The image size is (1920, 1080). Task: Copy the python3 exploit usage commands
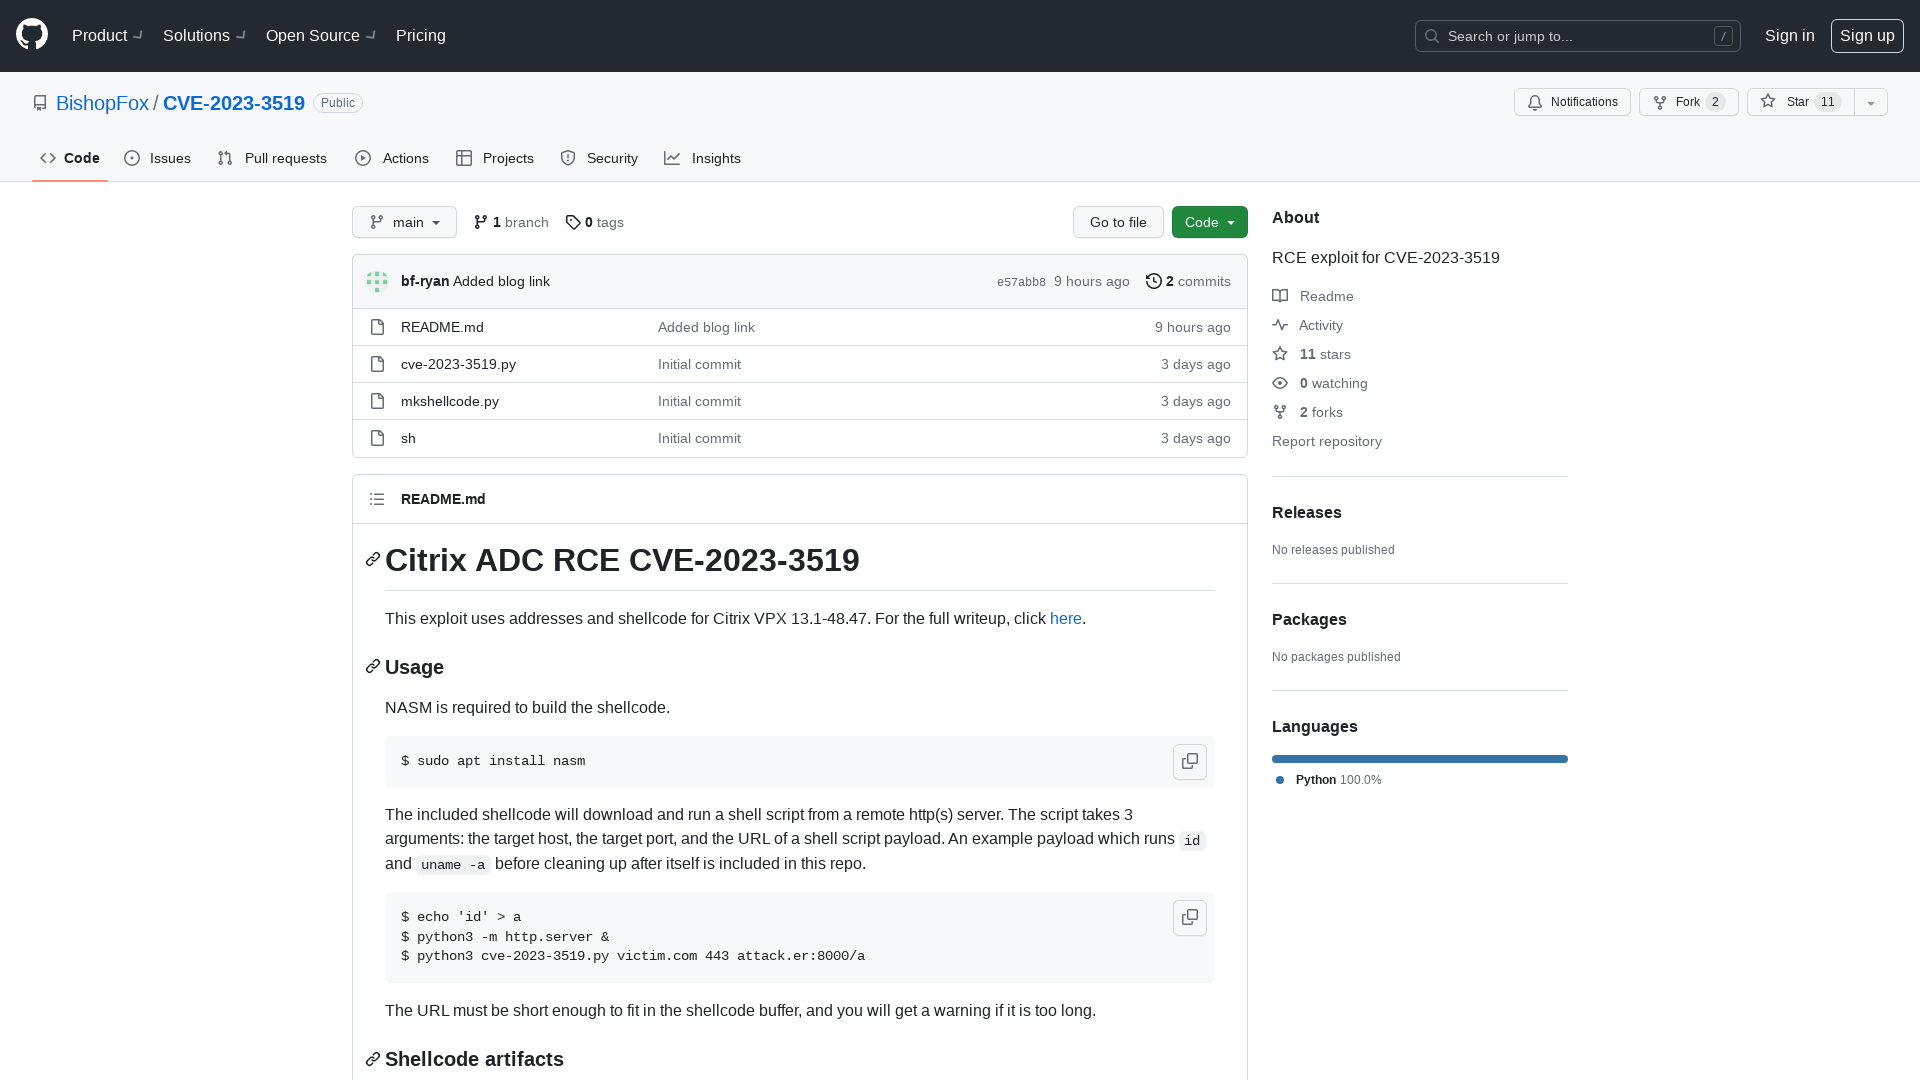pos(1190,918)
